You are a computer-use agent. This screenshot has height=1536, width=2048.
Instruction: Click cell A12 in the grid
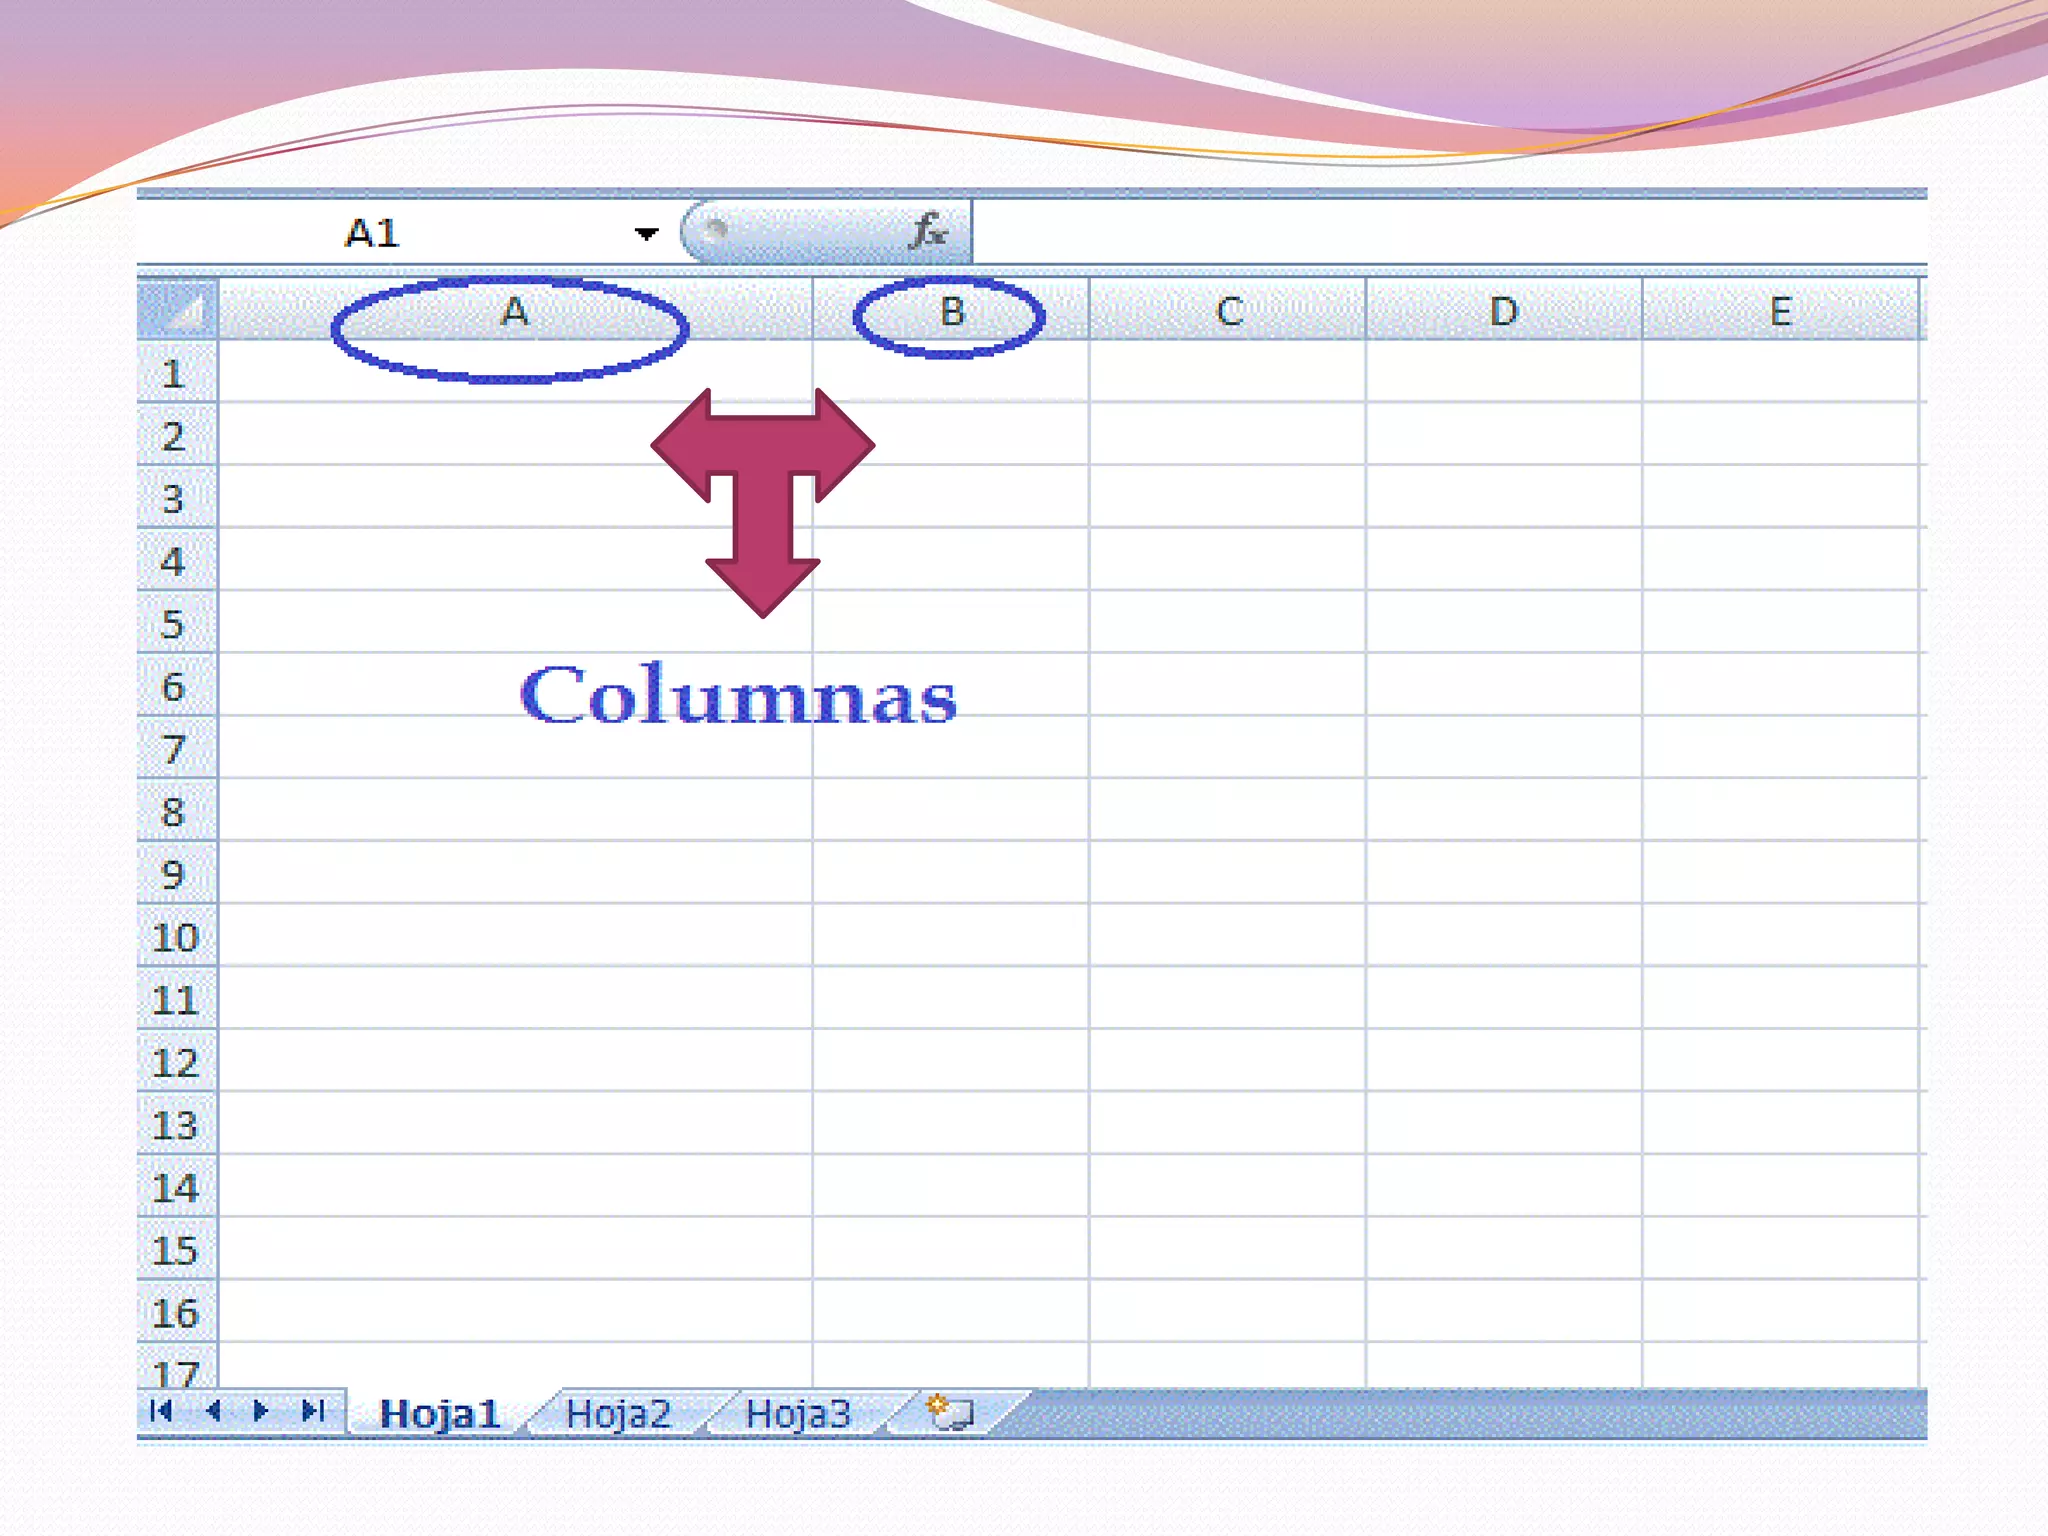[x=515, y=1061]
